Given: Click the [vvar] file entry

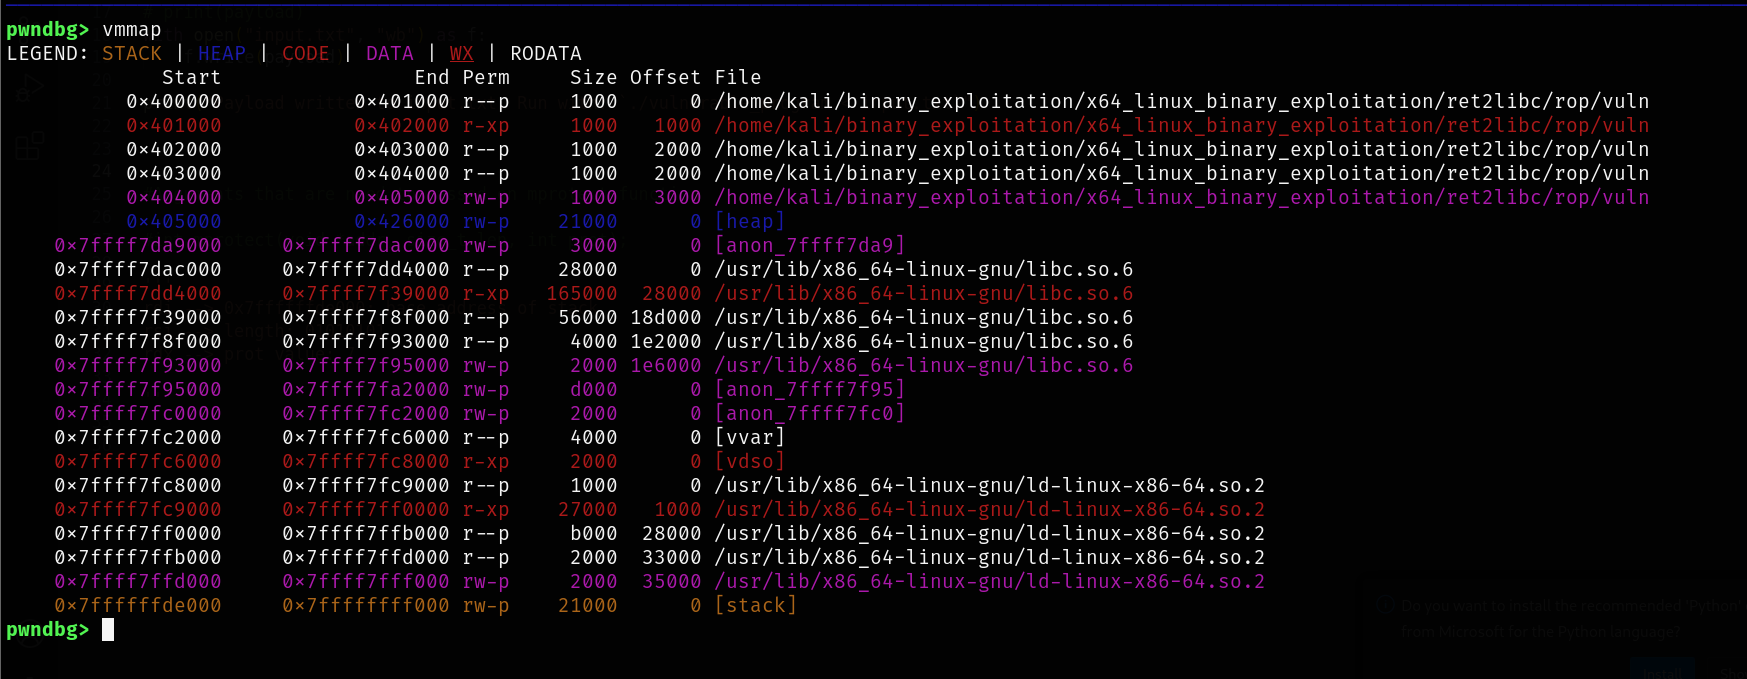Looking at the screenshot, I should click(749, 438).
